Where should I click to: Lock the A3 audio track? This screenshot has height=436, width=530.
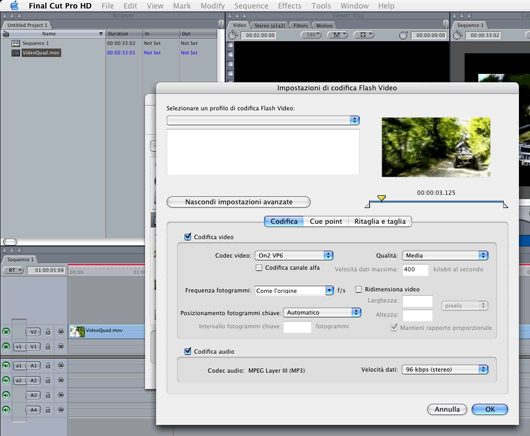point(48,395)
